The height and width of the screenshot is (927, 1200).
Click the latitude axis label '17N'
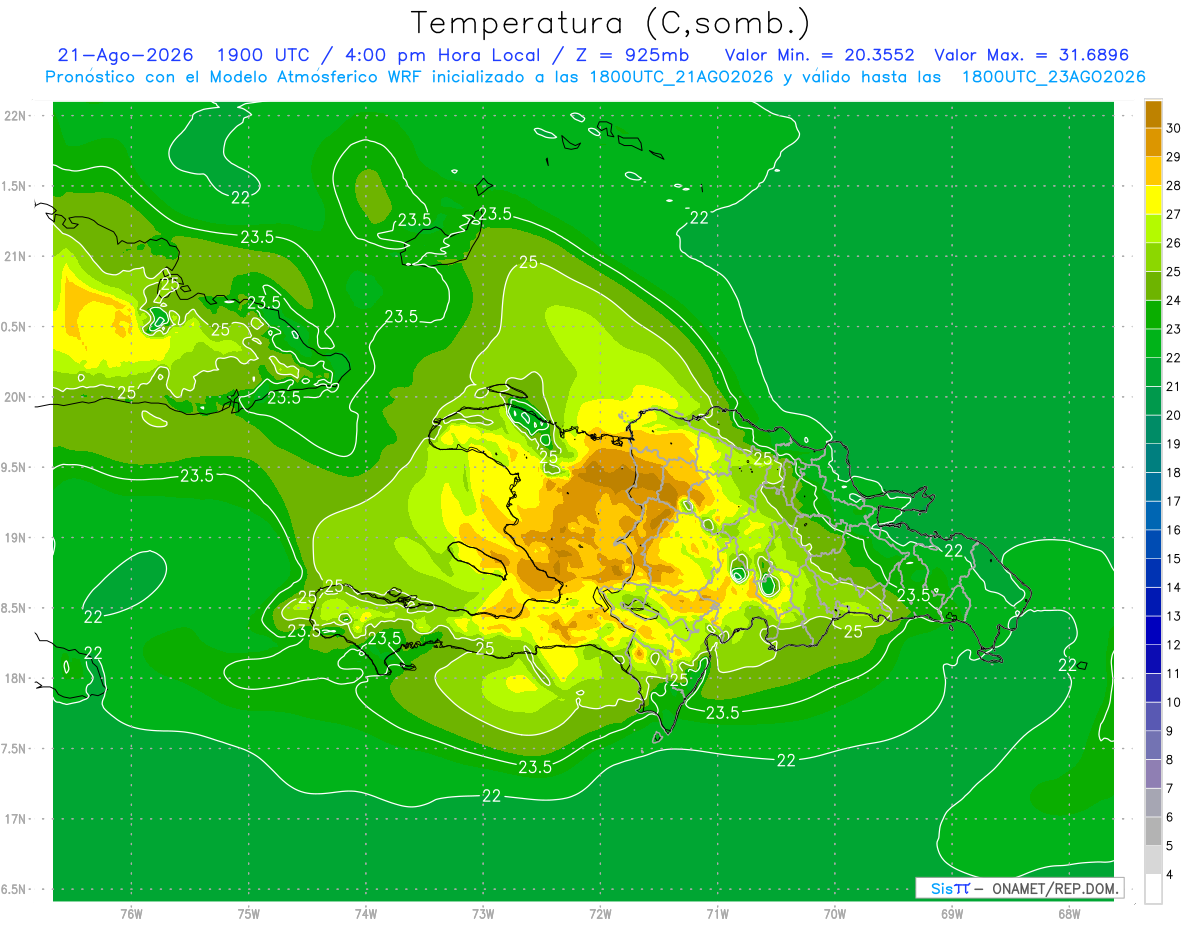click(16, 820)
